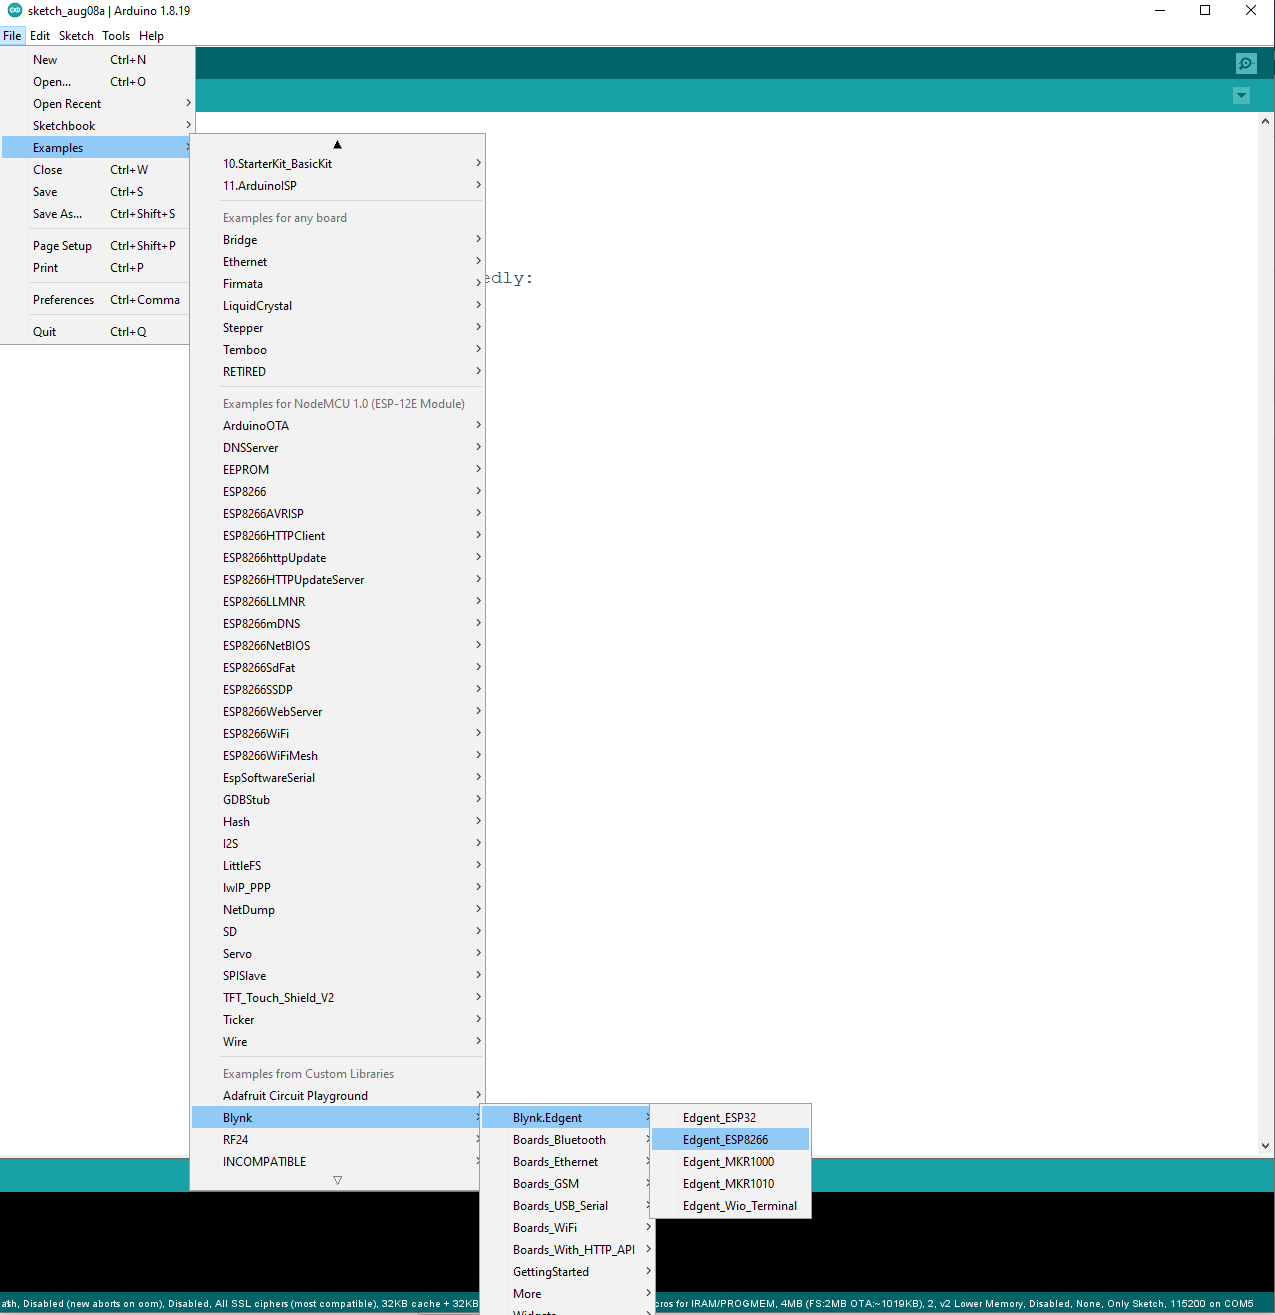Open the Edgent_MKR1000 example
This screenshot has width=1275, height=1315.
tap(730, 1162)
